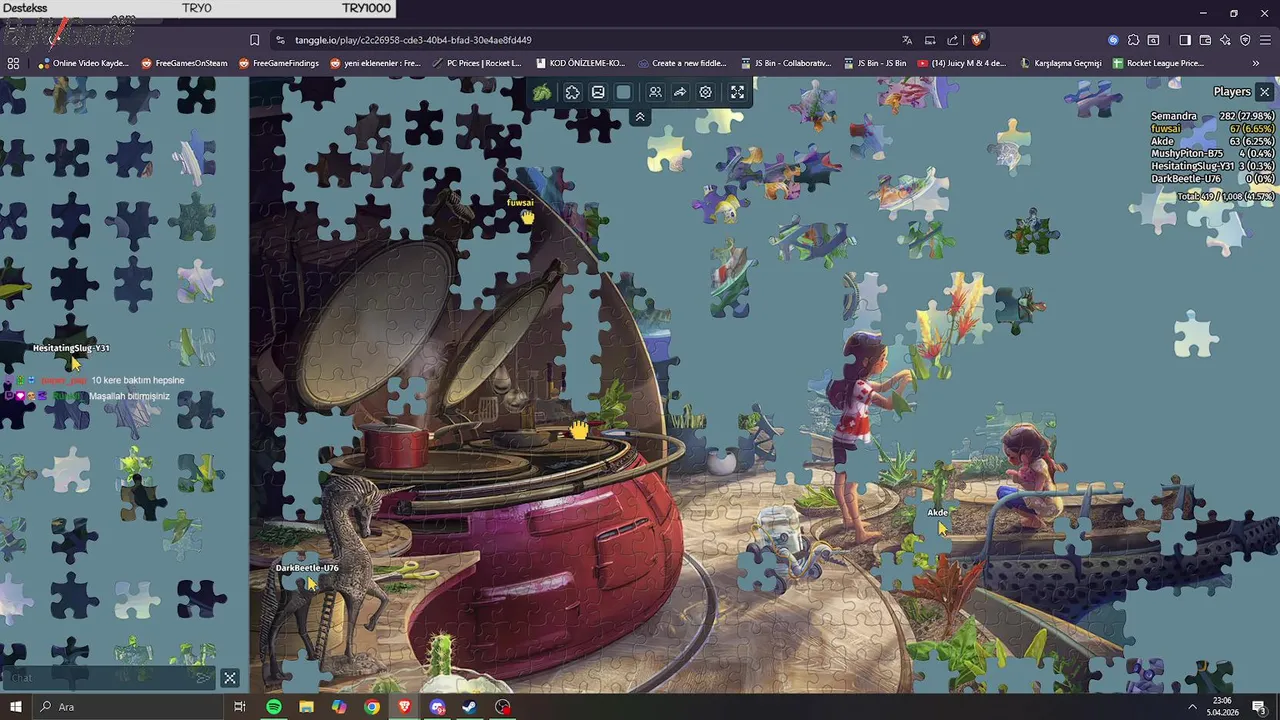Open the puzzle settings gear icon
The image size is (1280, 720).
tap(706, 92)
